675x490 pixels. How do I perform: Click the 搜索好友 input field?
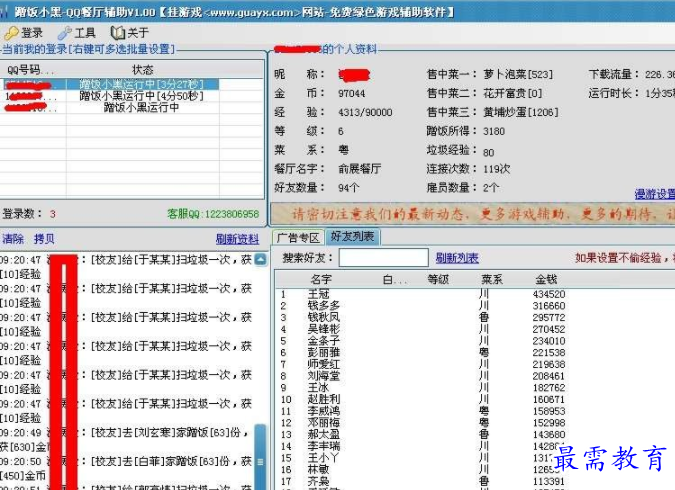pos(384,258)
